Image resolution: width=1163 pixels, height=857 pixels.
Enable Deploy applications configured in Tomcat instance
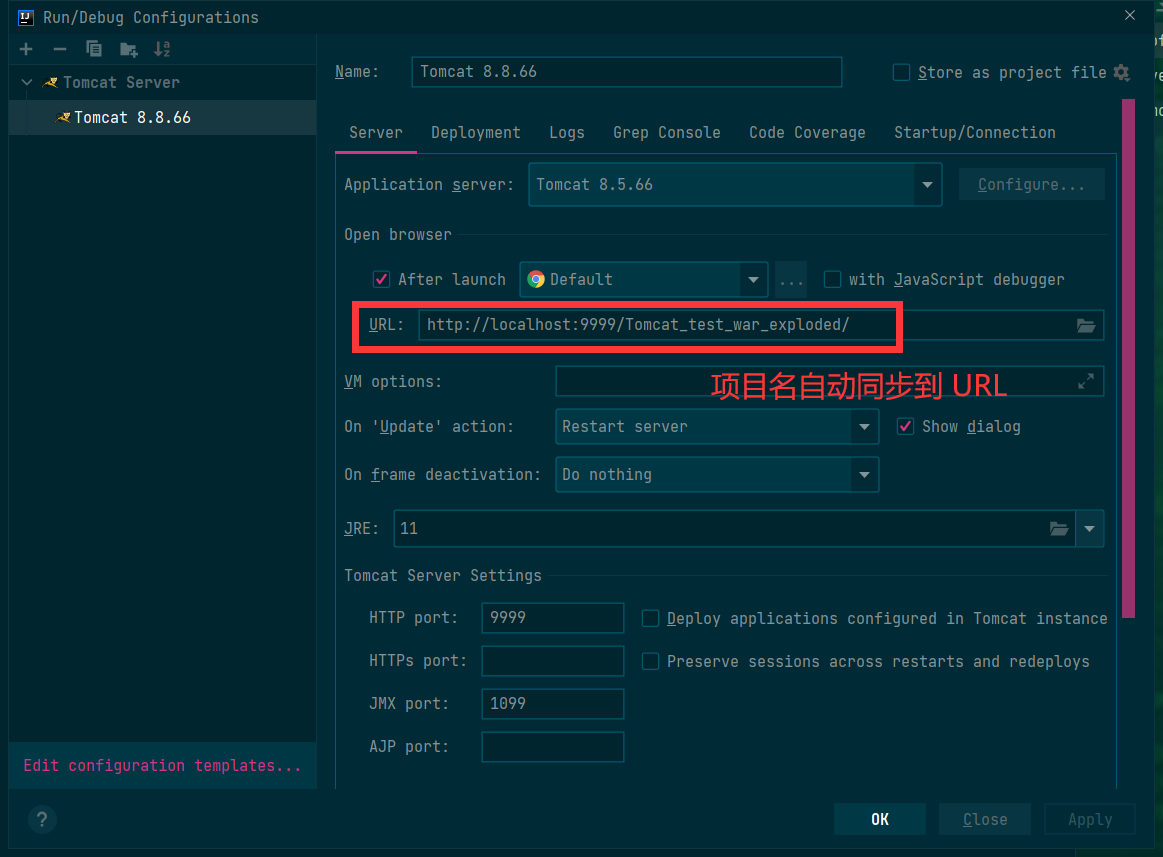click(650, 618)
